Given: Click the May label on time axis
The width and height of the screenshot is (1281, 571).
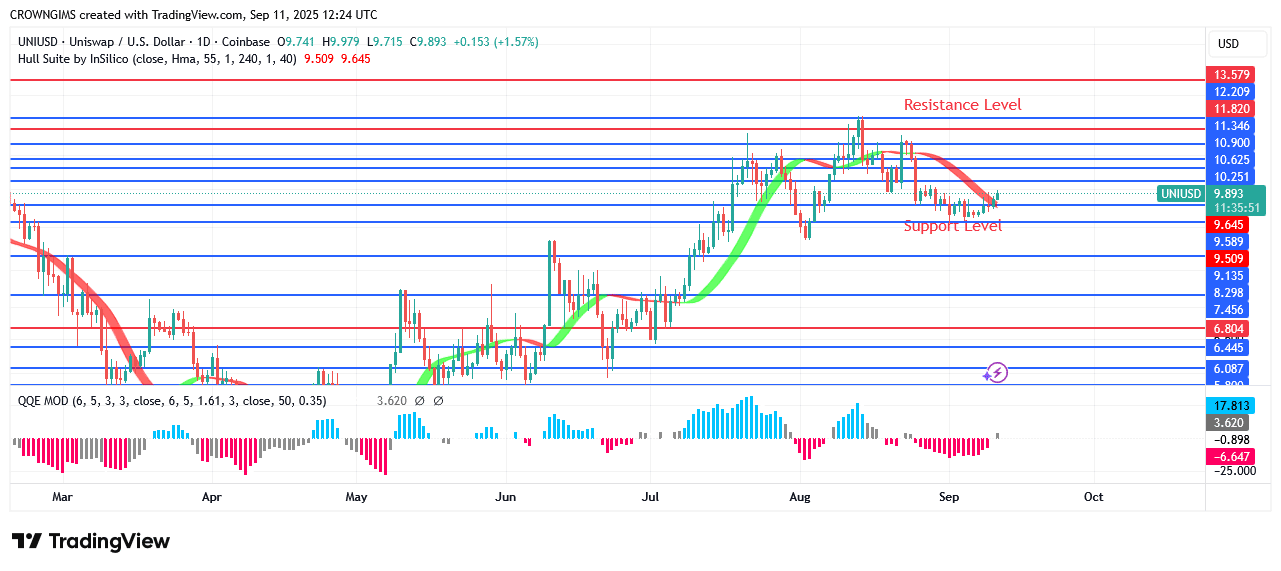Looking at the screenshot, I should 357,497.
